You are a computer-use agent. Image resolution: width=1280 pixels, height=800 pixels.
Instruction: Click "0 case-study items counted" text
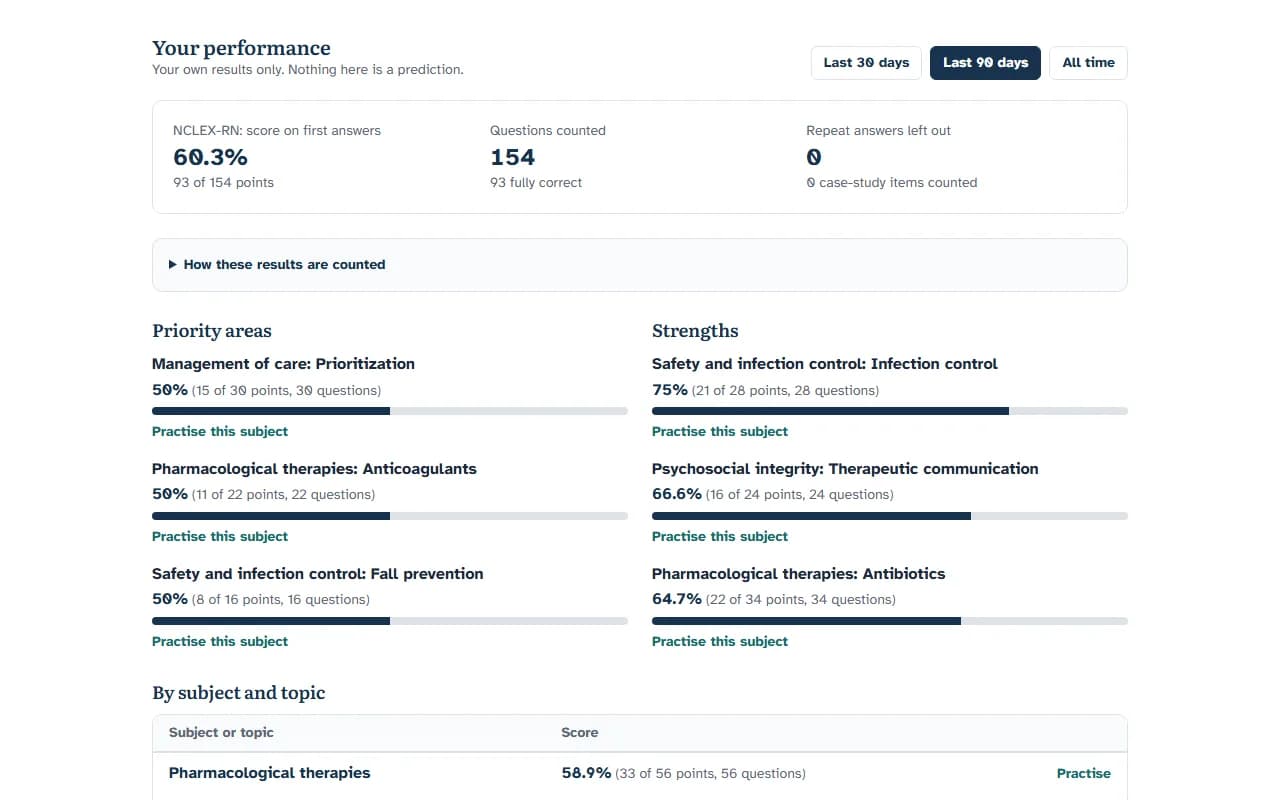click(892, 183)
